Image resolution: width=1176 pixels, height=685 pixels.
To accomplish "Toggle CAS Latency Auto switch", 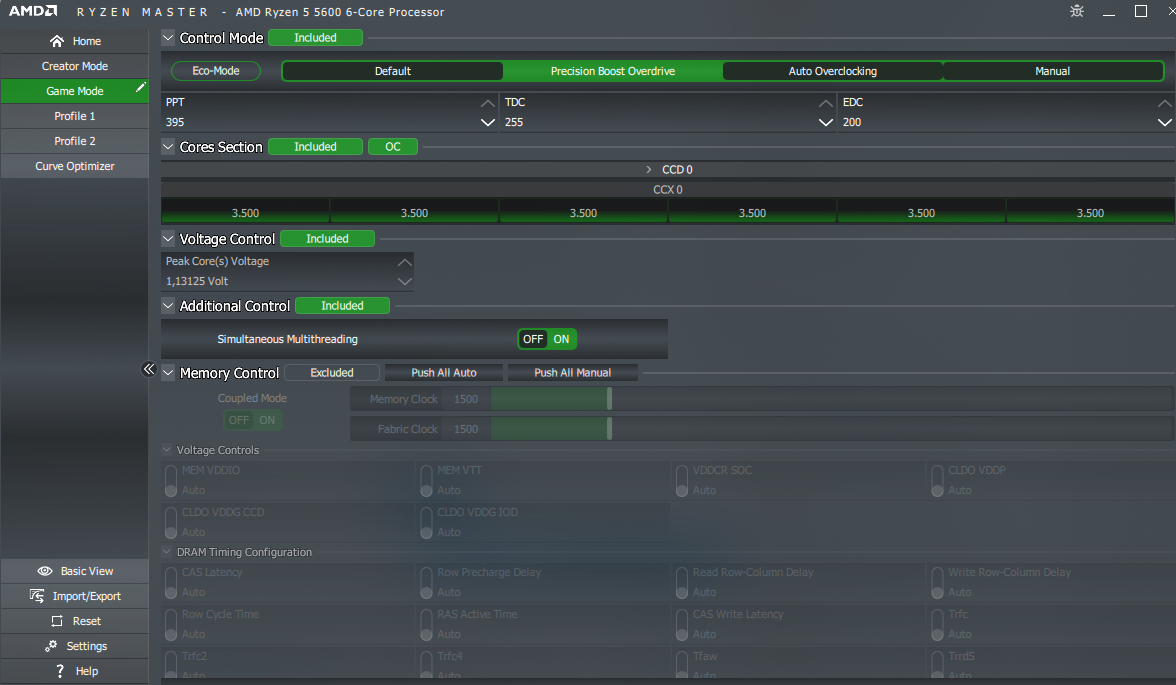I will [171, 582].
